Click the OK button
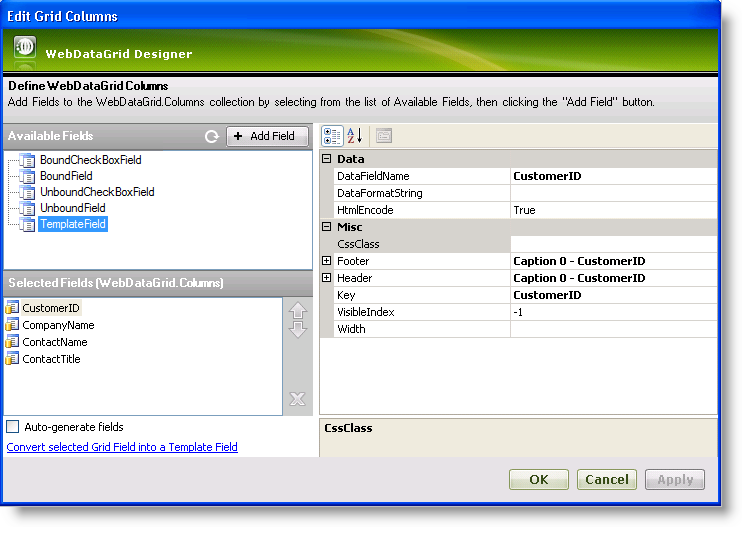 click(538, 480)
